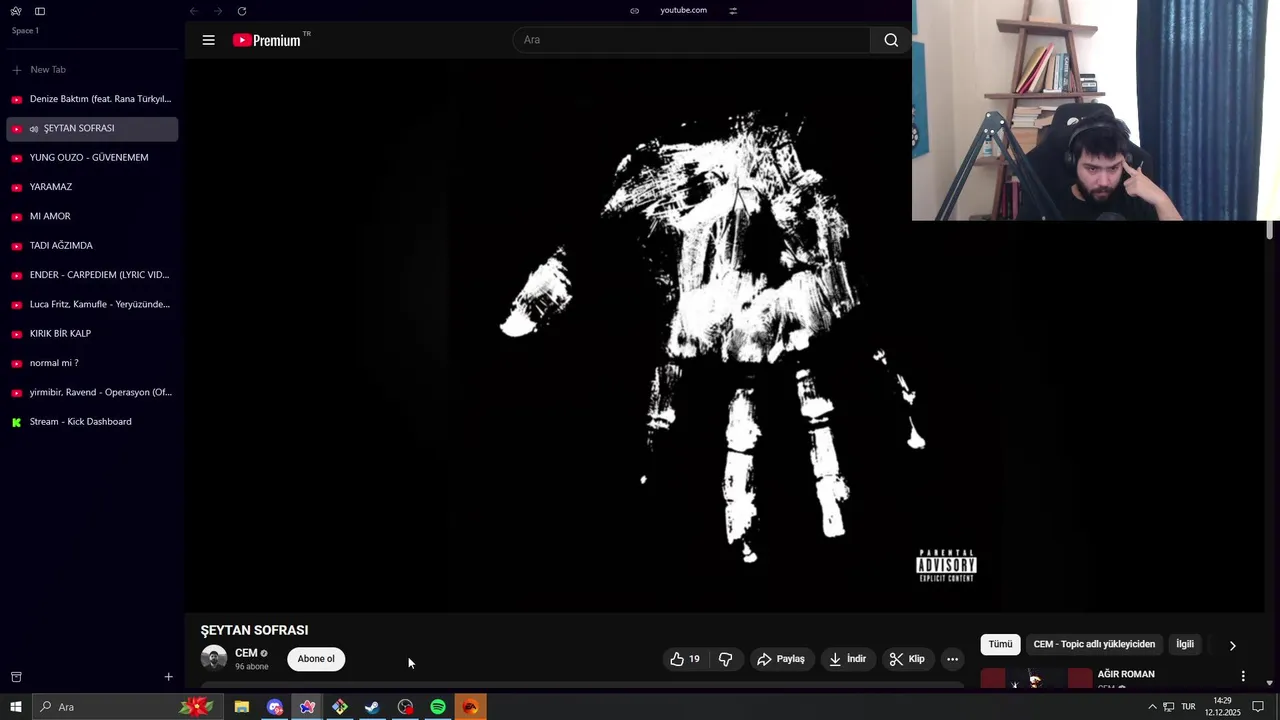Image resolution: width=1280 pixels, height=720 pixels.
Task: Open the 'AĞIR ROMAN' video thumbnail
Action: (1036, 678)
